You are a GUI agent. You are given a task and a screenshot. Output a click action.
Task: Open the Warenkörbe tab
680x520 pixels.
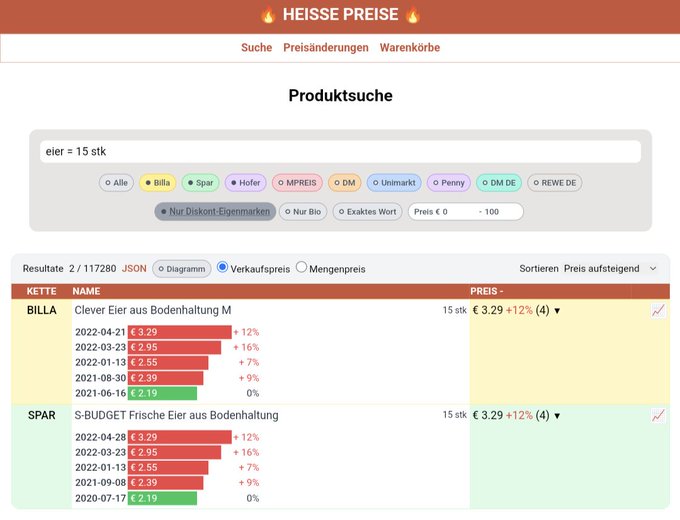[410, 48]
